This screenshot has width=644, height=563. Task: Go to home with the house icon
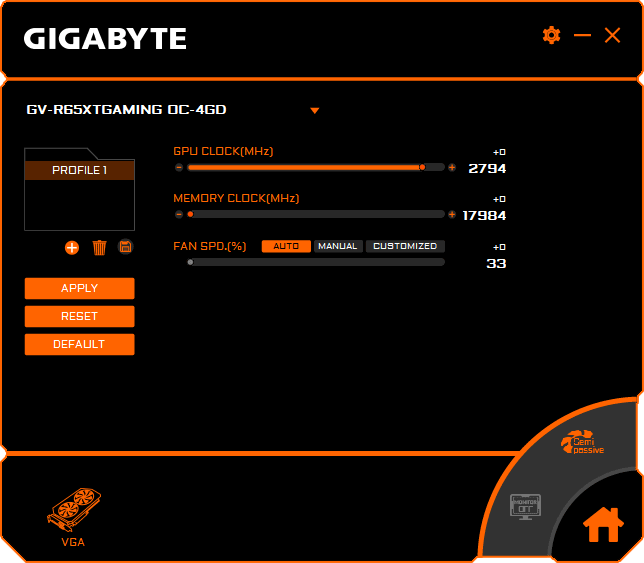click(x=603, y=524)
